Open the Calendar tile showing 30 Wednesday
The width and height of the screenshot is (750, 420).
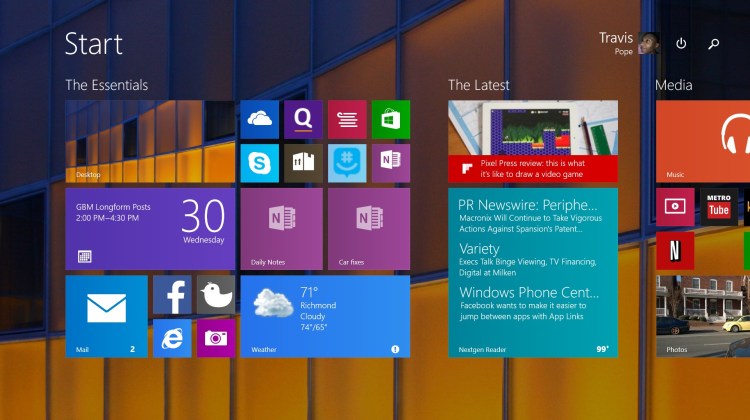tap(150, 229)
